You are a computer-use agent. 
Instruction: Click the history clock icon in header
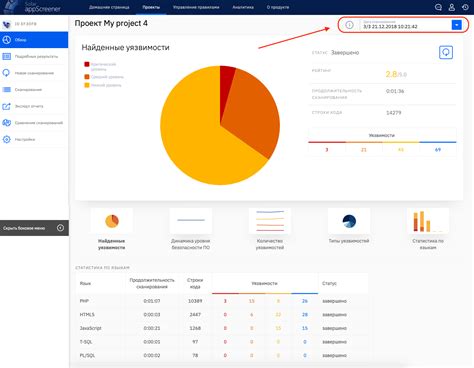(465, 7)
